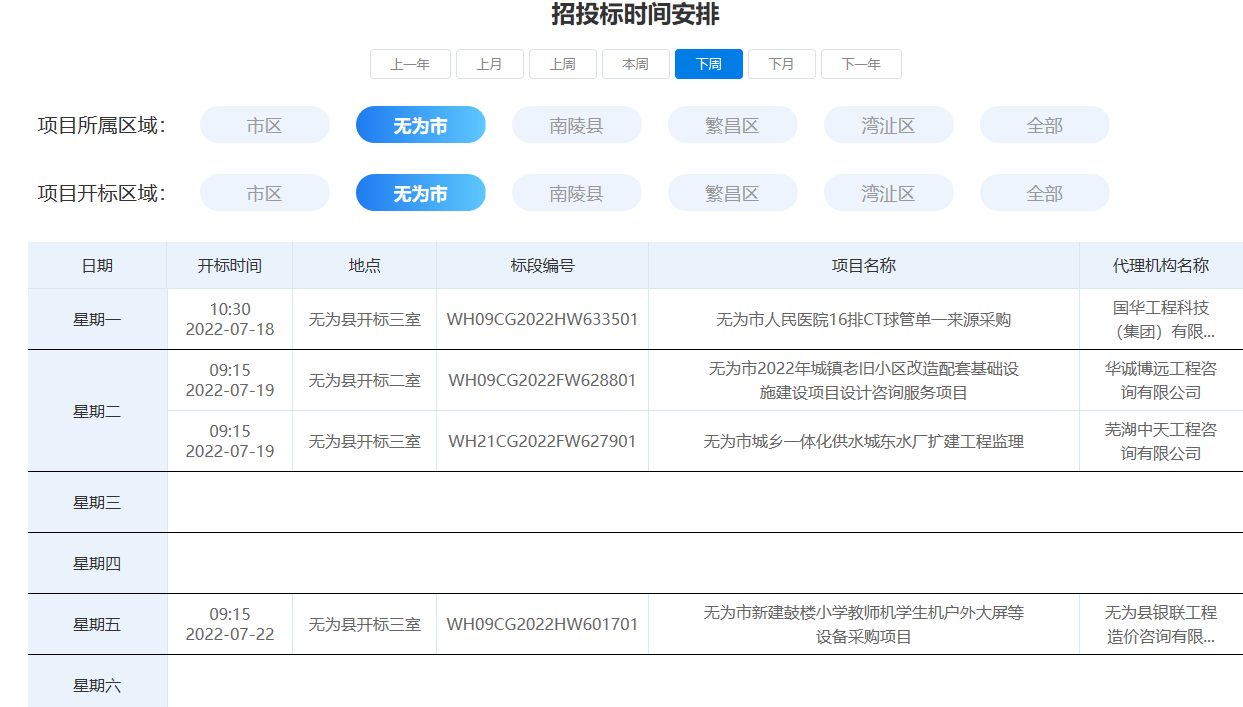Choose 湾沚区 under 项目开标区域

pyautogui.click(x=888, y=193)
